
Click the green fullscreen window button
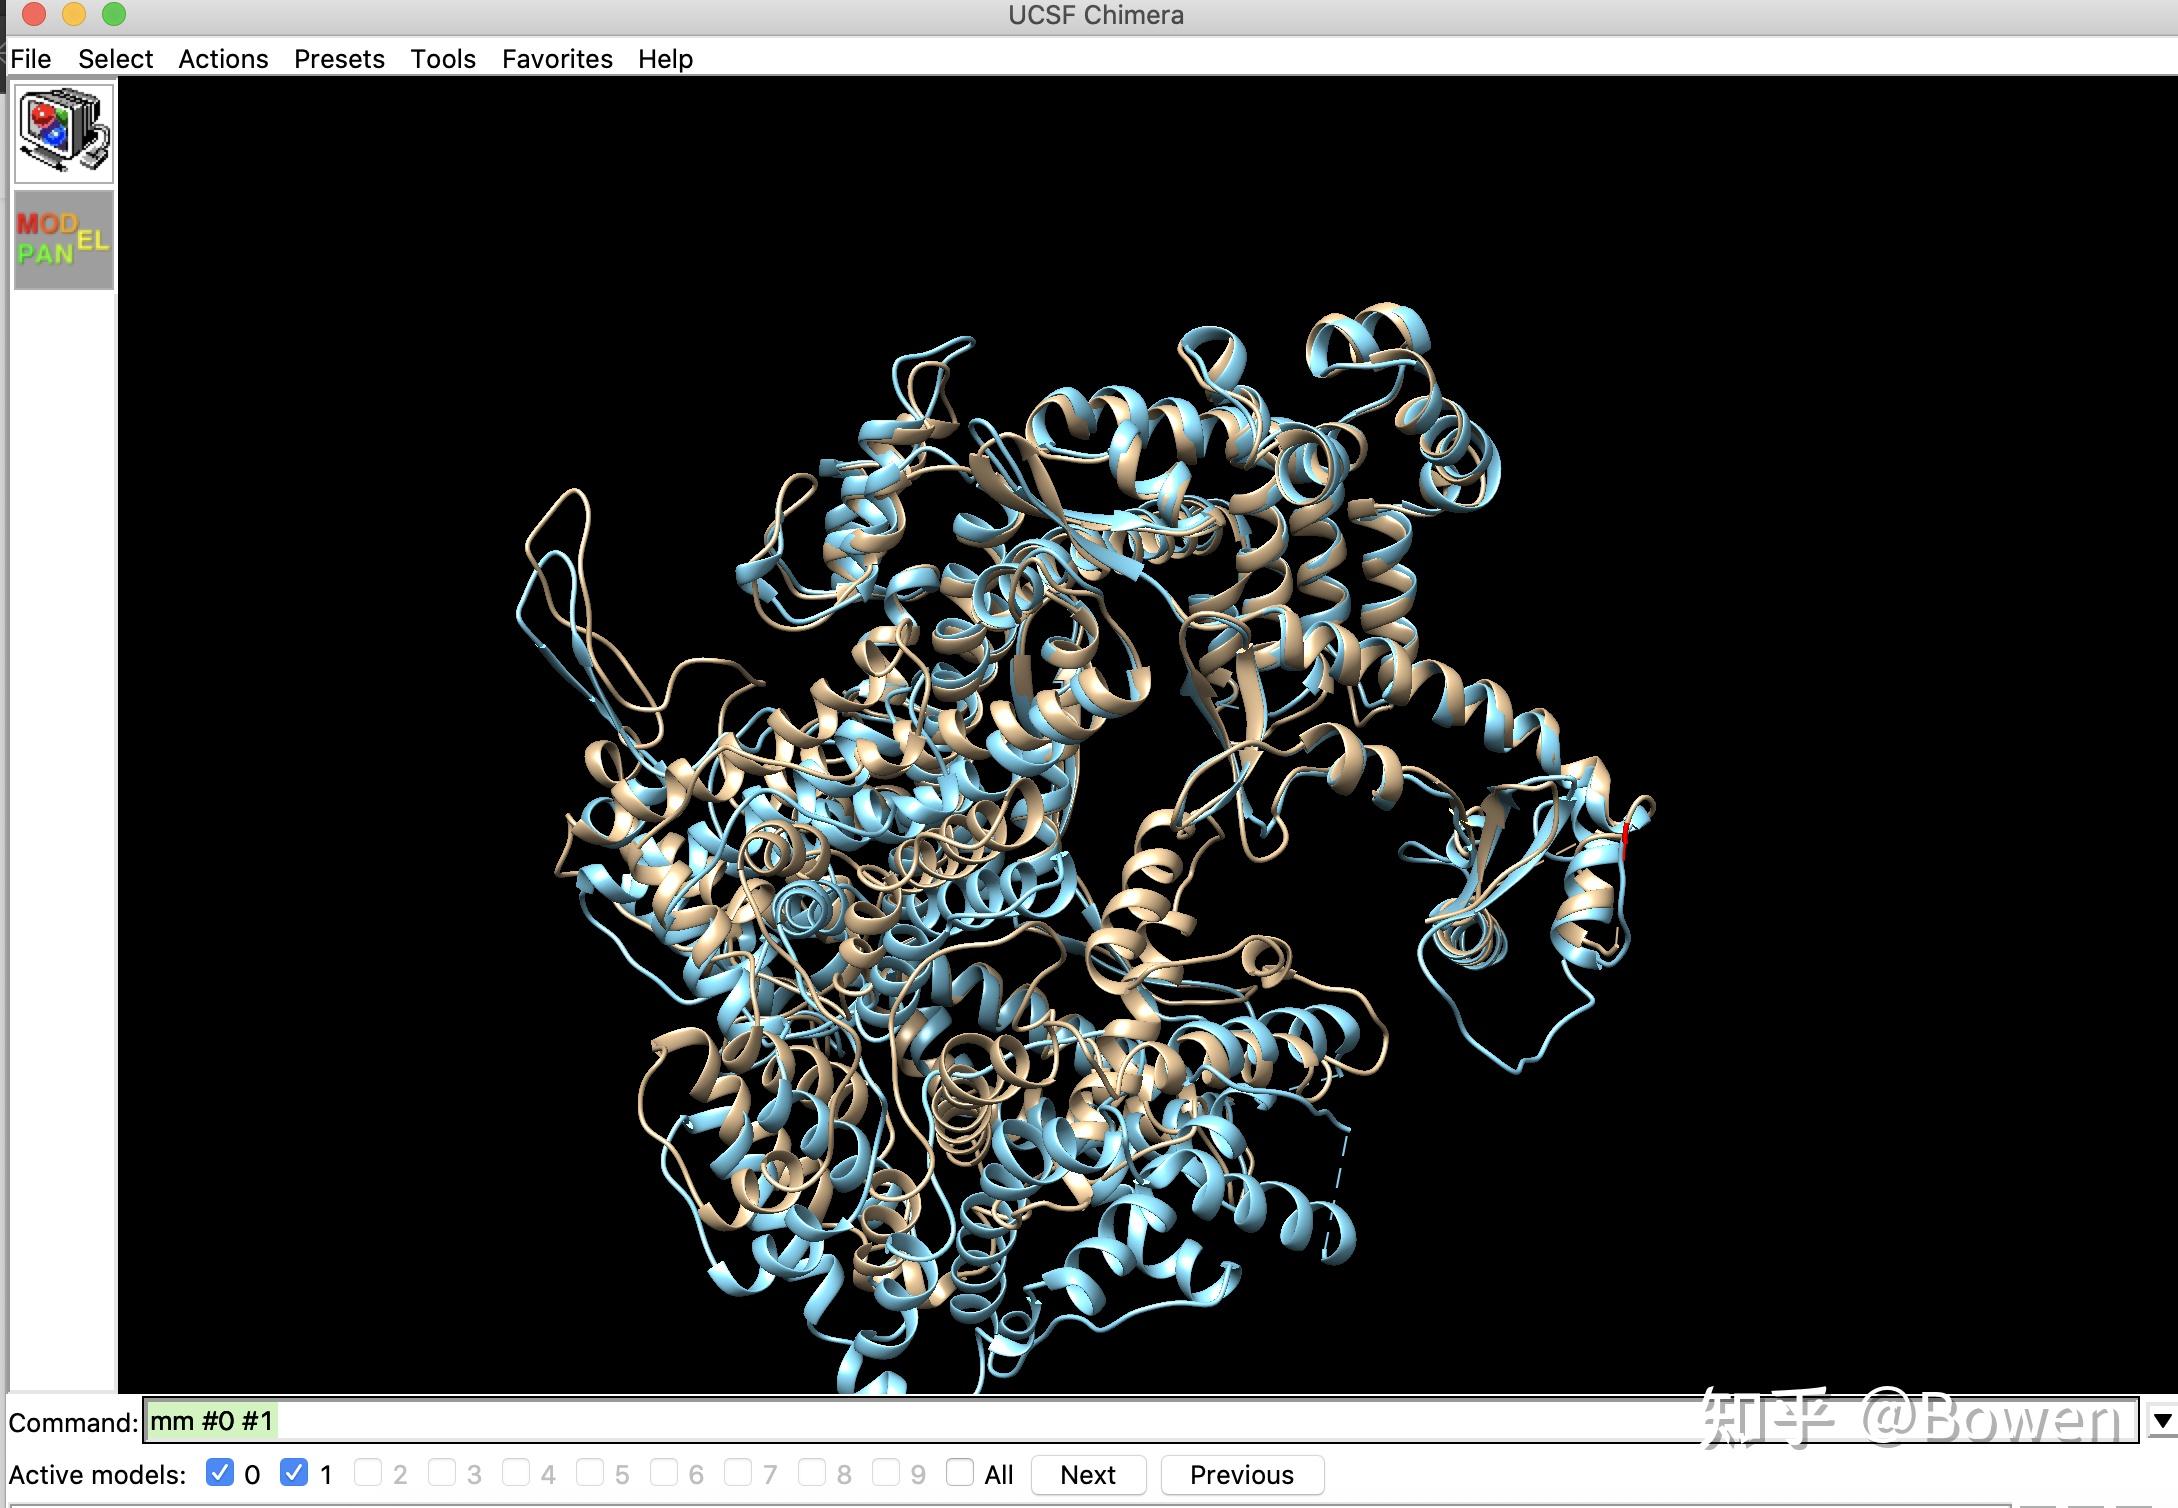pyautogui.click(x=114, y=14)
